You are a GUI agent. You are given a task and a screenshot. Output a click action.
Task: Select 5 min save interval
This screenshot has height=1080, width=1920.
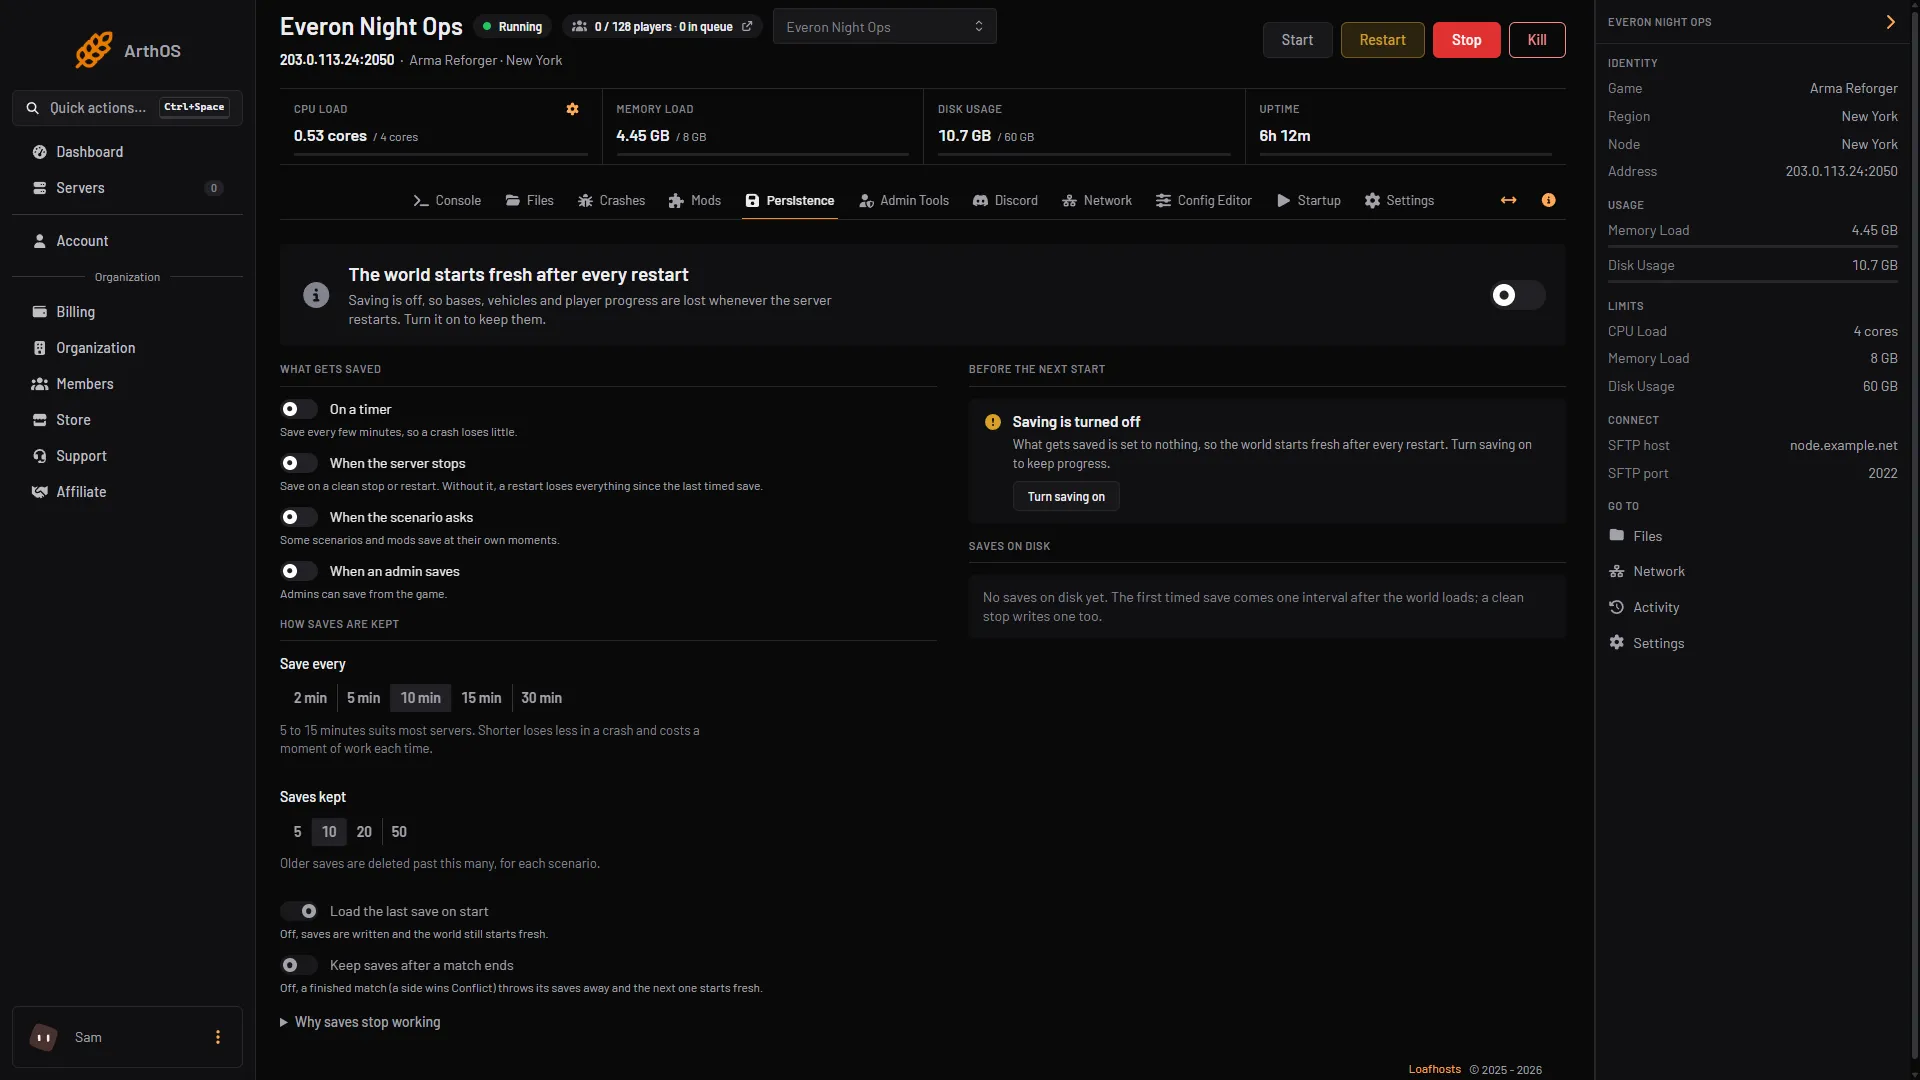363,698
